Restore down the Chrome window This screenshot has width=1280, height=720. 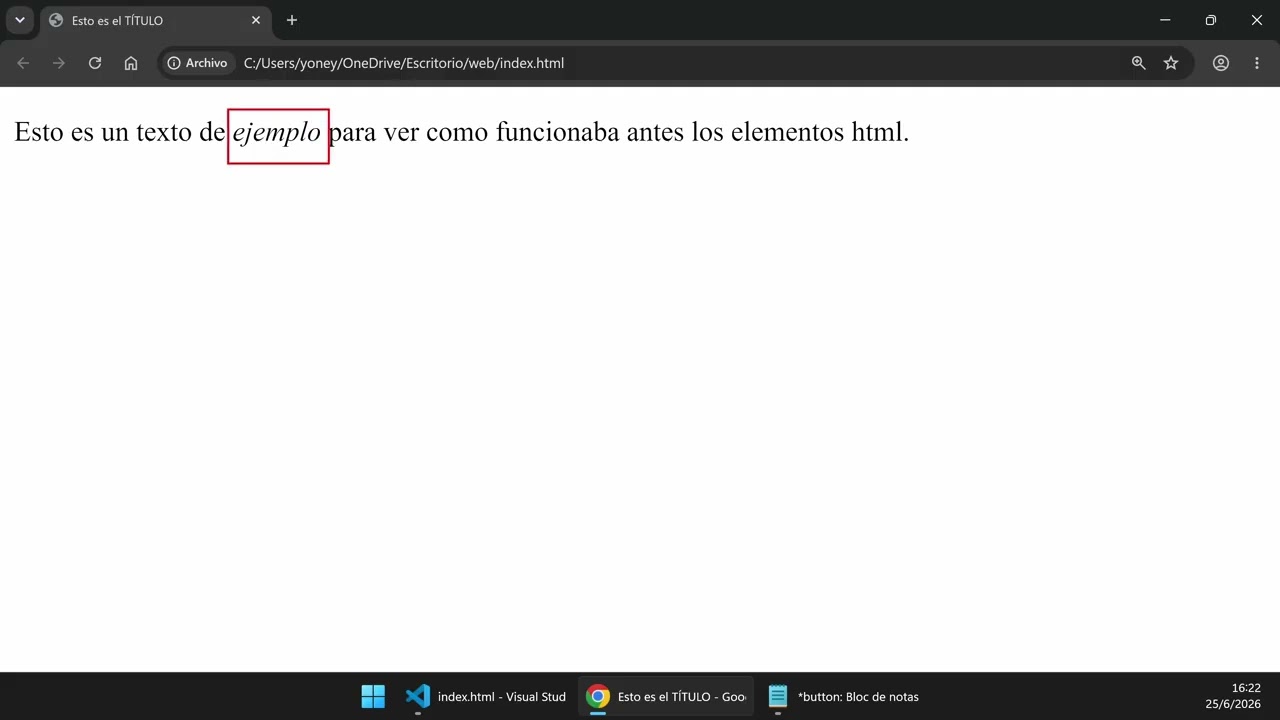(x=1211, y=20)
